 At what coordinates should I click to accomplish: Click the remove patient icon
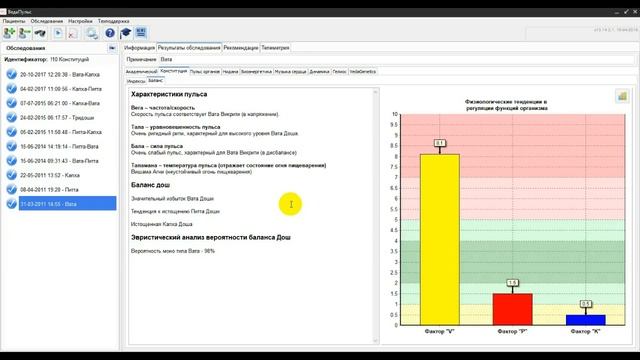(x=24, y=33)
